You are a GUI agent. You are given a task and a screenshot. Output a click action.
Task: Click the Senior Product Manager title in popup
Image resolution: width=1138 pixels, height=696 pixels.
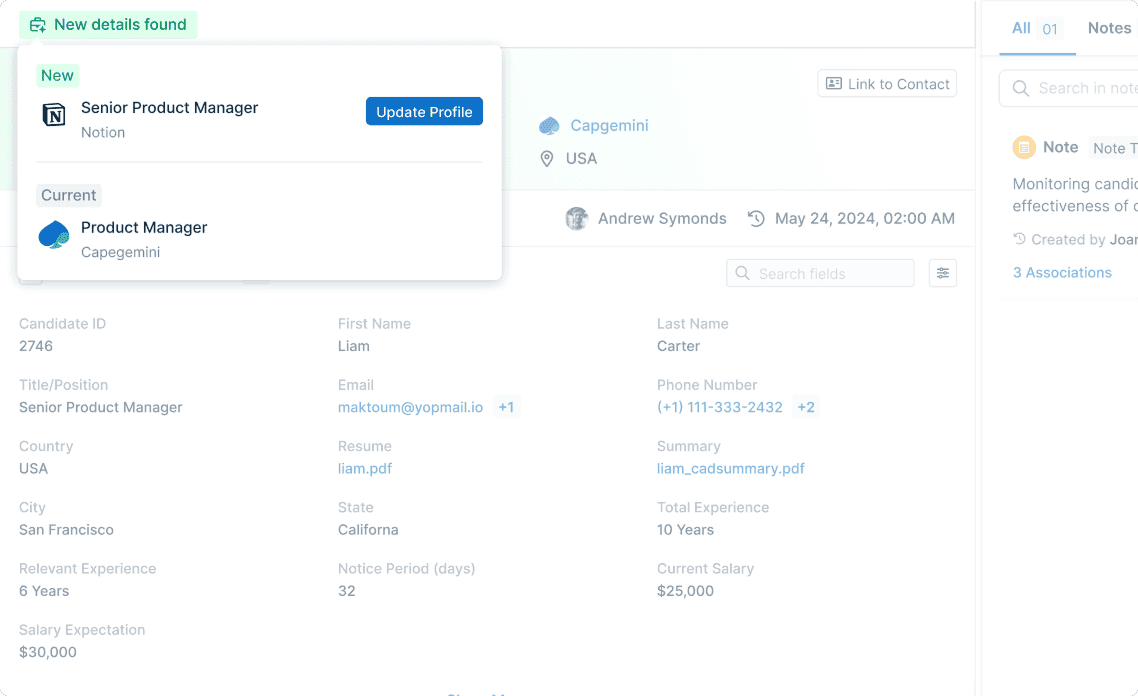(x=169, y=107)
